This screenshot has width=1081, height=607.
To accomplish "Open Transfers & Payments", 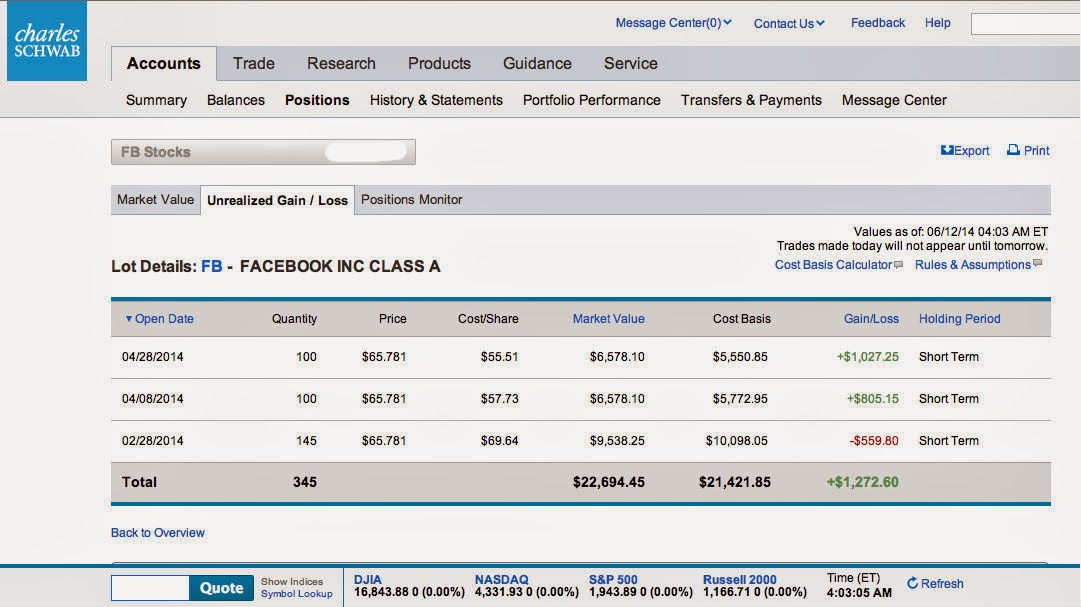I will pyautogui.click(x=751, y=100).
